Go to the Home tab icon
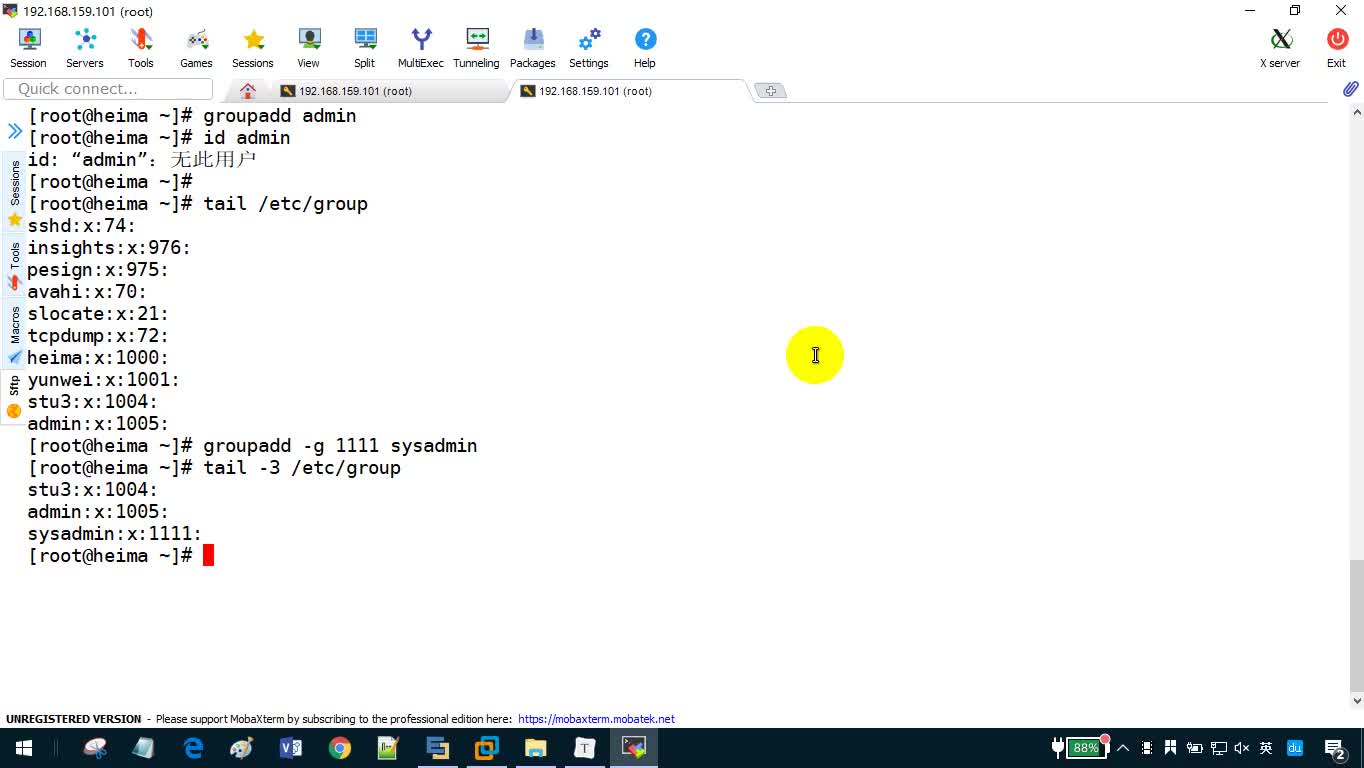Viewport: 1364px width, 768px height. 248,91
